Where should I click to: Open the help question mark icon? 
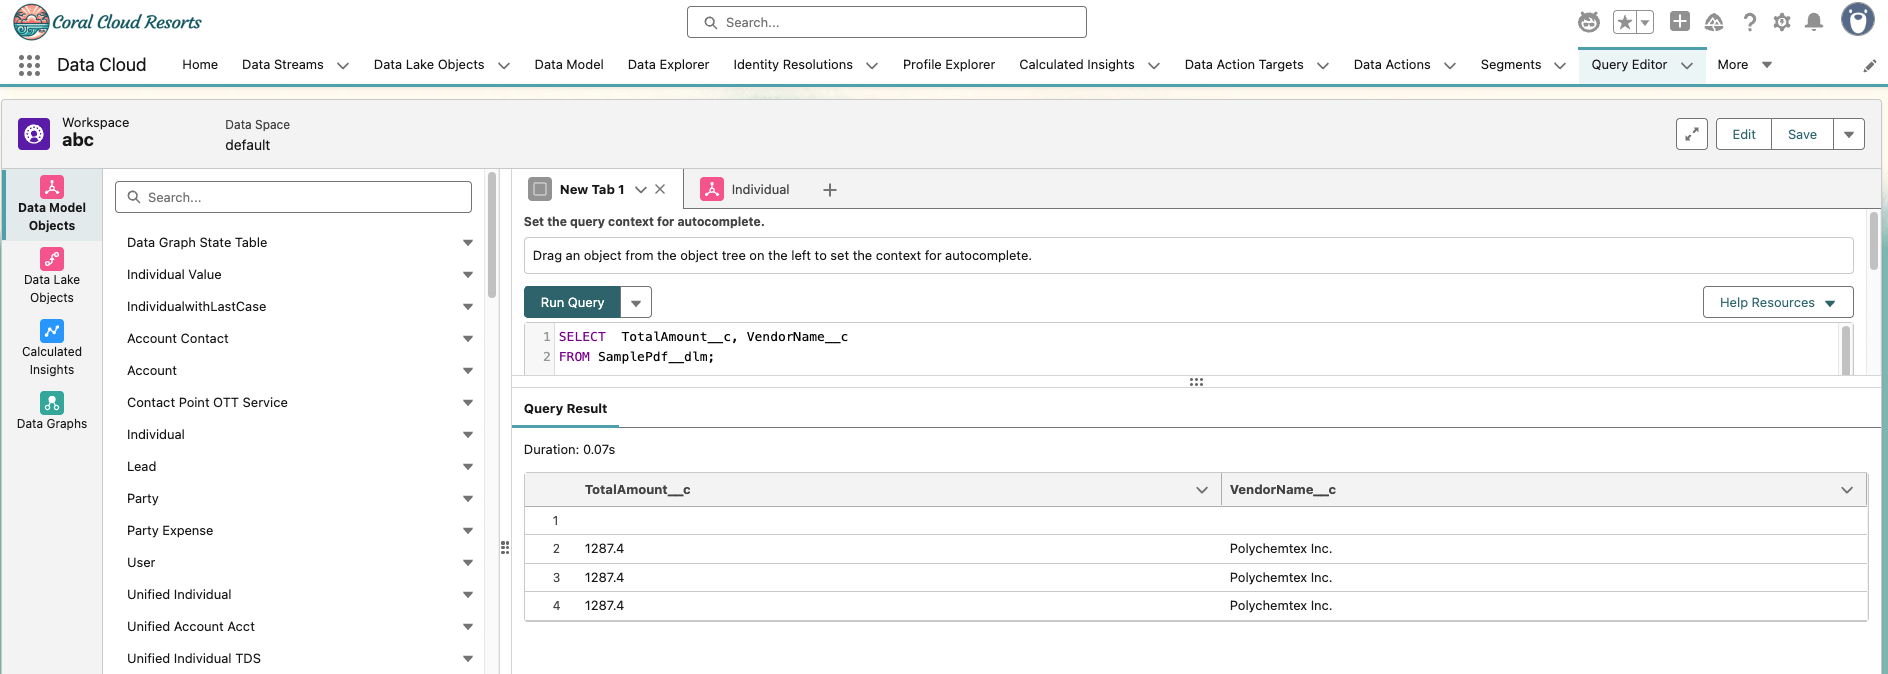click(1749, 22)
